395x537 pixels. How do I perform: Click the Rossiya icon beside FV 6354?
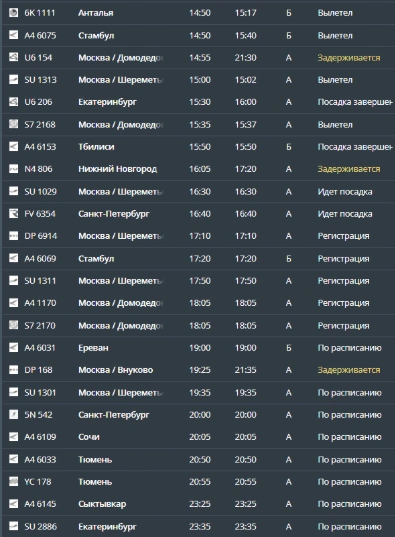[x=13, y=214]
